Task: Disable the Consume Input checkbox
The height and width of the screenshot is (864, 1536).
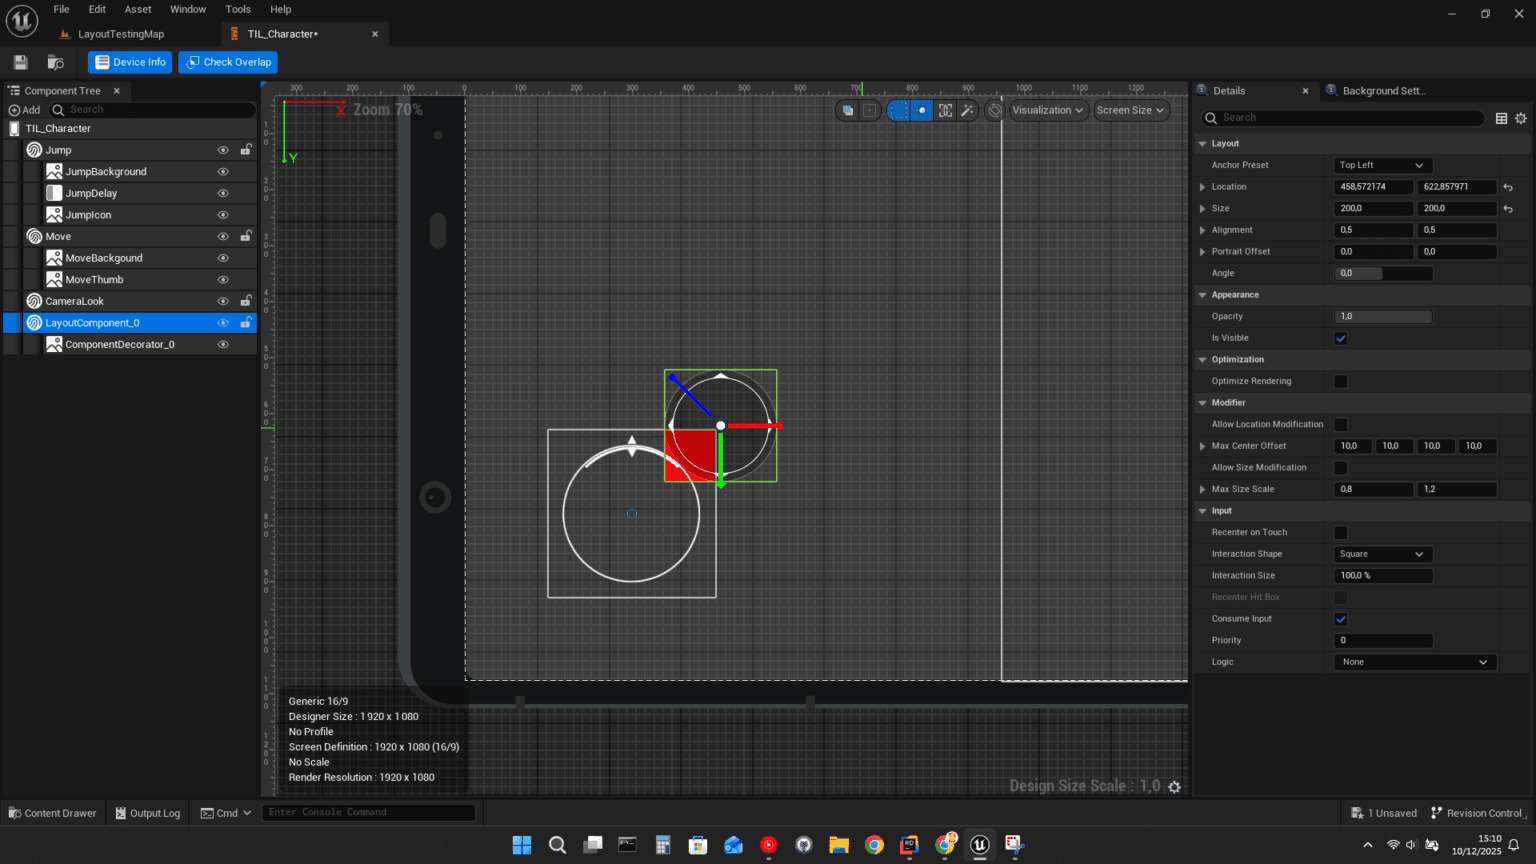Action: 1341,619
